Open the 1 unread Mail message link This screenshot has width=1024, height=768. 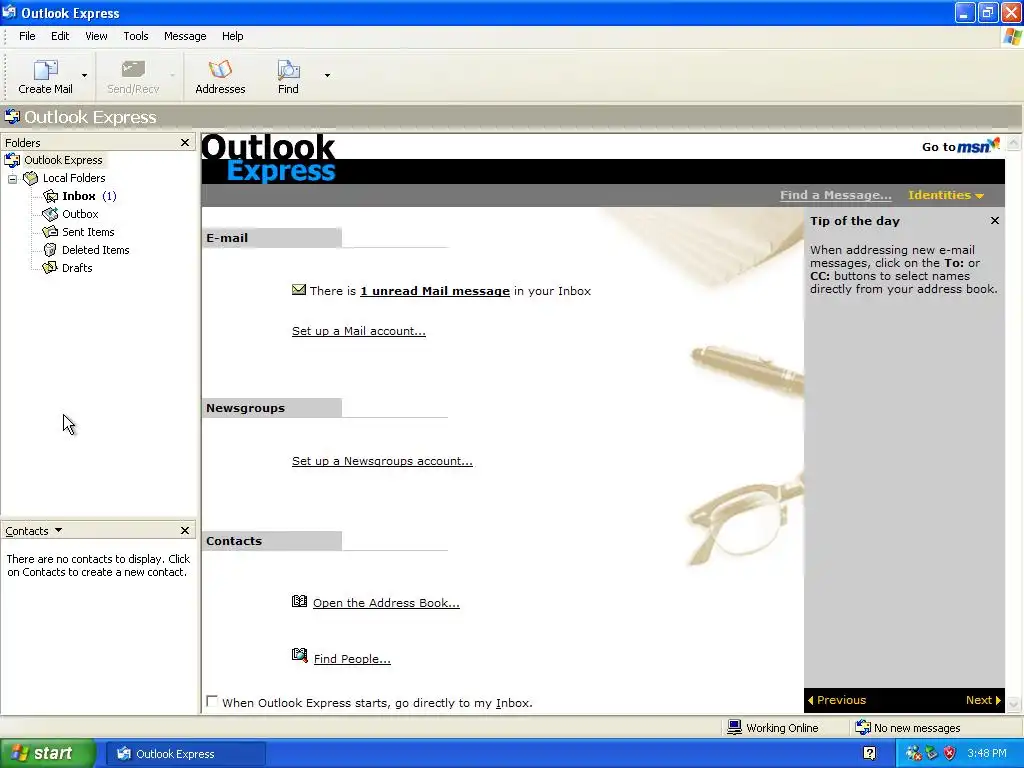435,291
